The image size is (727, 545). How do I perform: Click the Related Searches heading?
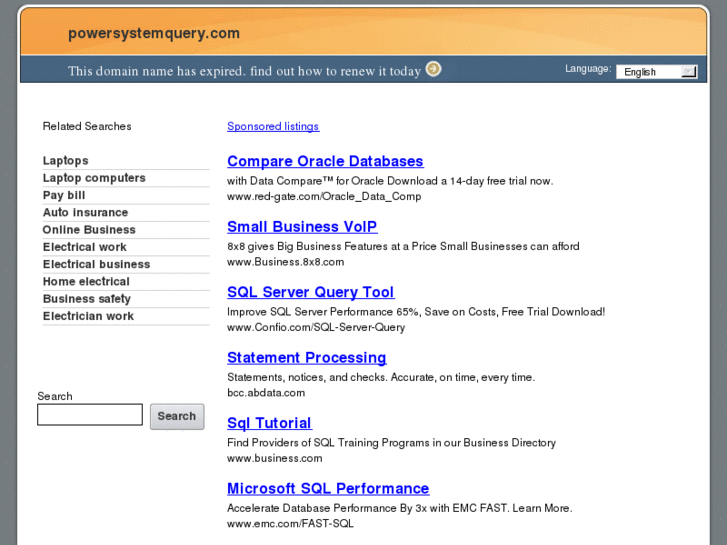[87, 126]
